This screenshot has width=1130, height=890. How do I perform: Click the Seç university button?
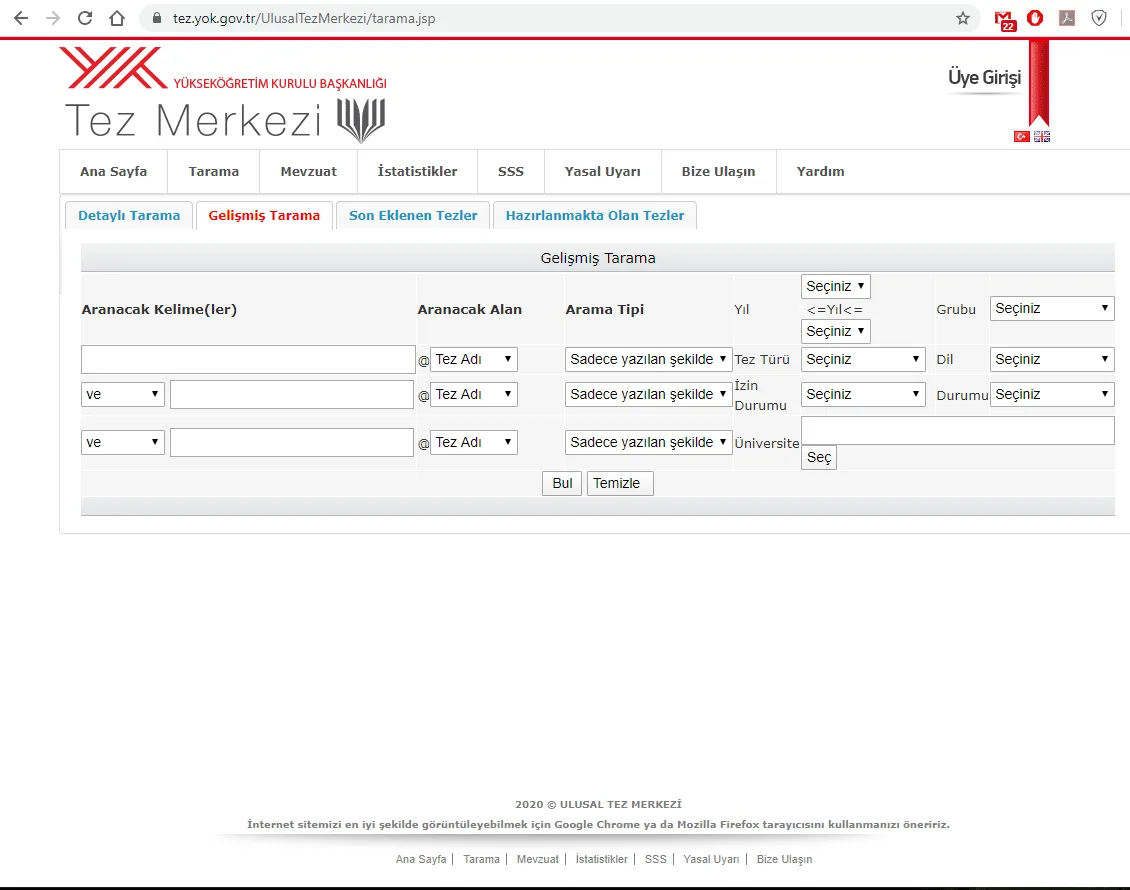point(819,457)
